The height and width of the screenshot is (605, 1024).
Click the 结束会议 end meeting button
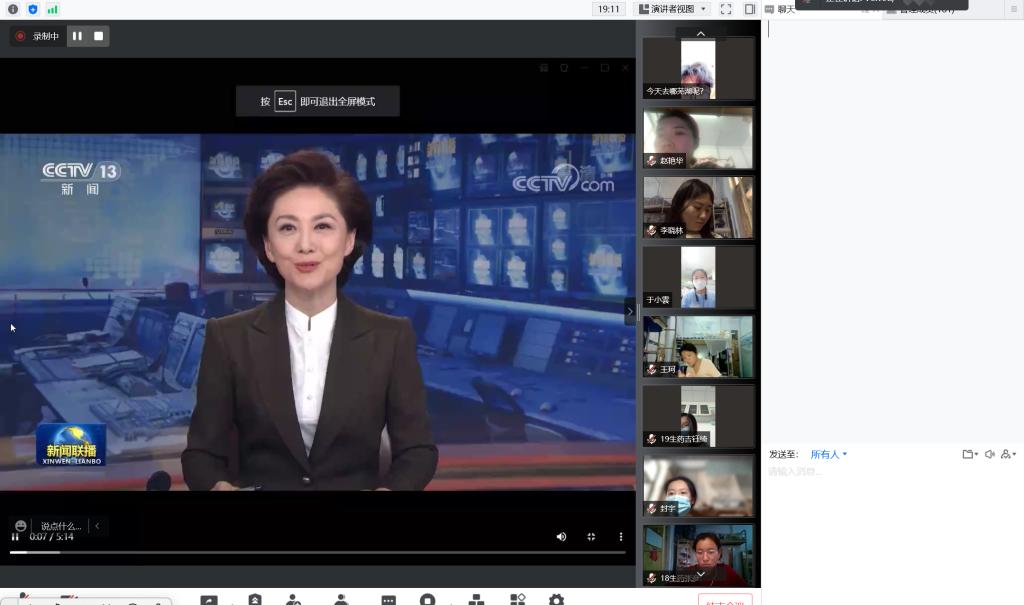(724, 602)
